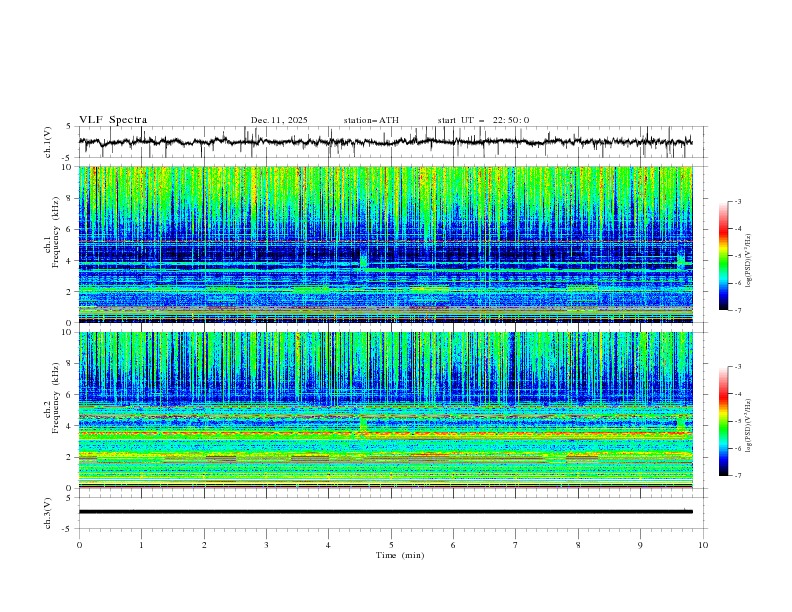Click the ch.1 voltage waveform trace
This screenshot has width=792, height=612.
coord(385,142)
